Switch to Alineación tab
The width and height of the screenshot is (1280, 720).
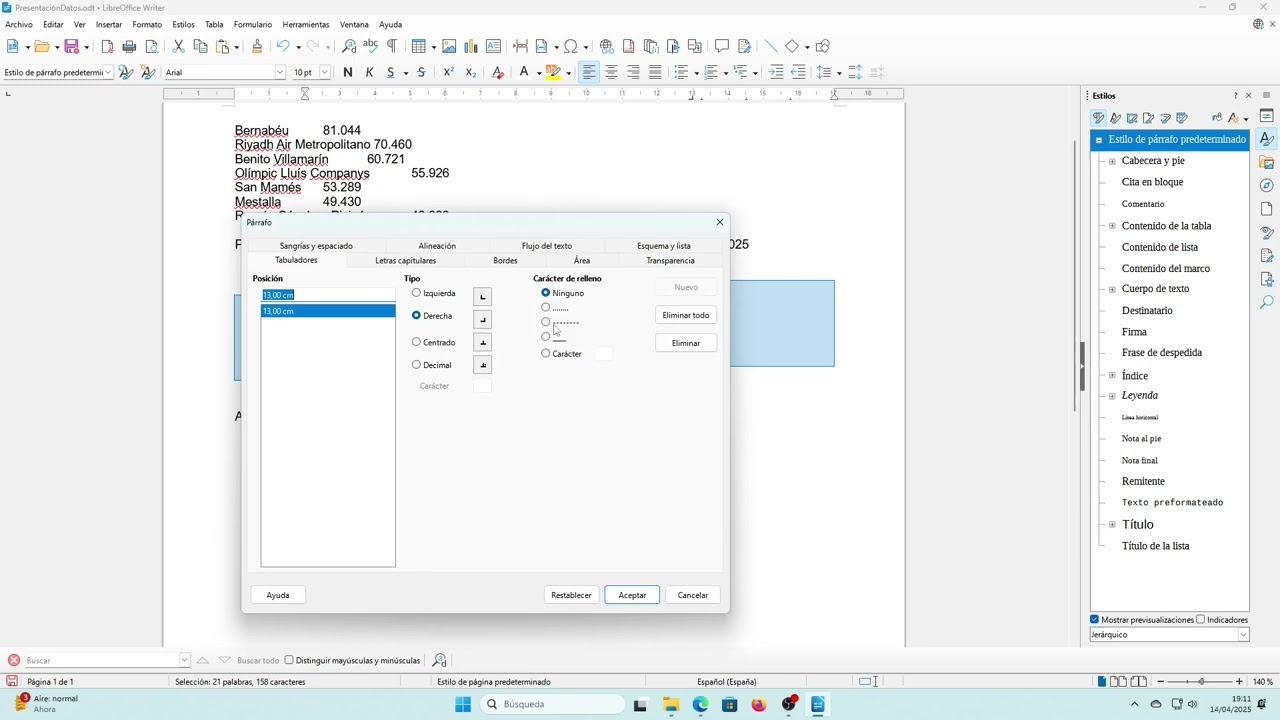click(x=437, y=245)
